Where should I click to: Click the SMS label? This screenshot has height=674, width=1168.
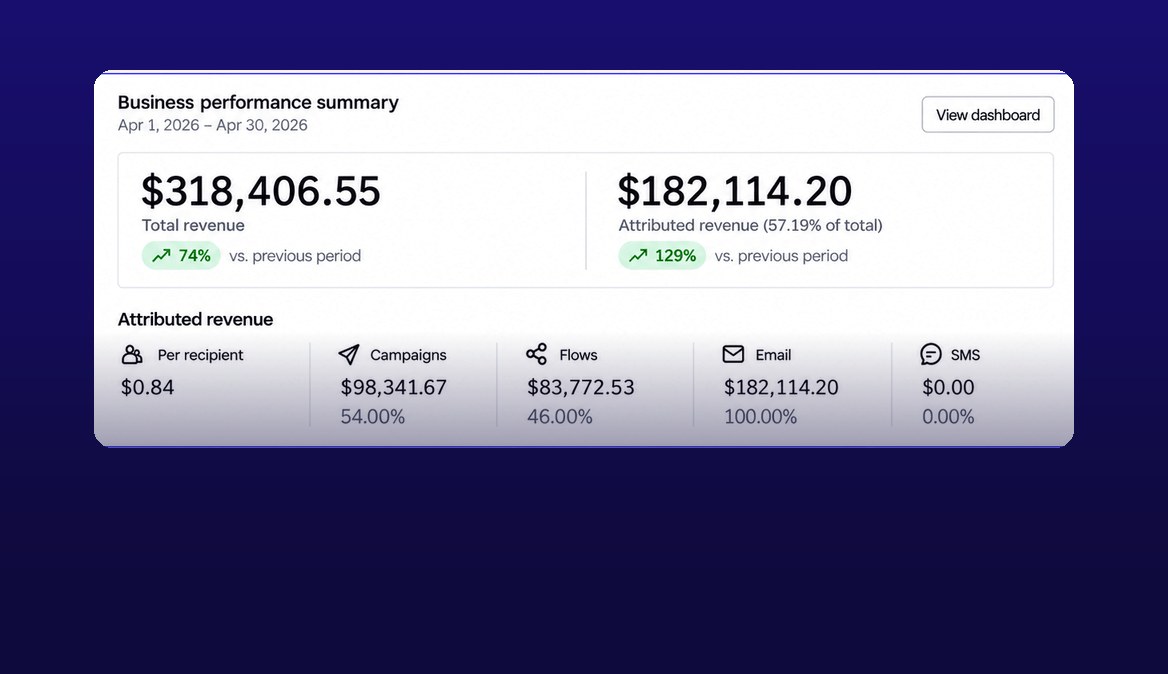[965, 355]
